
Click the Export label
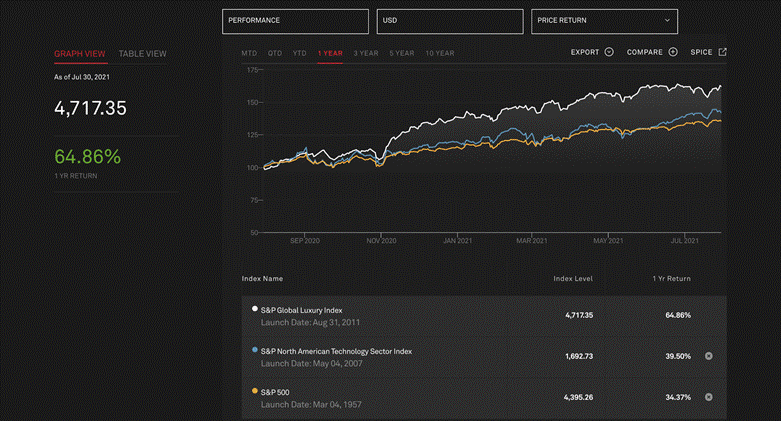(585, 52)
